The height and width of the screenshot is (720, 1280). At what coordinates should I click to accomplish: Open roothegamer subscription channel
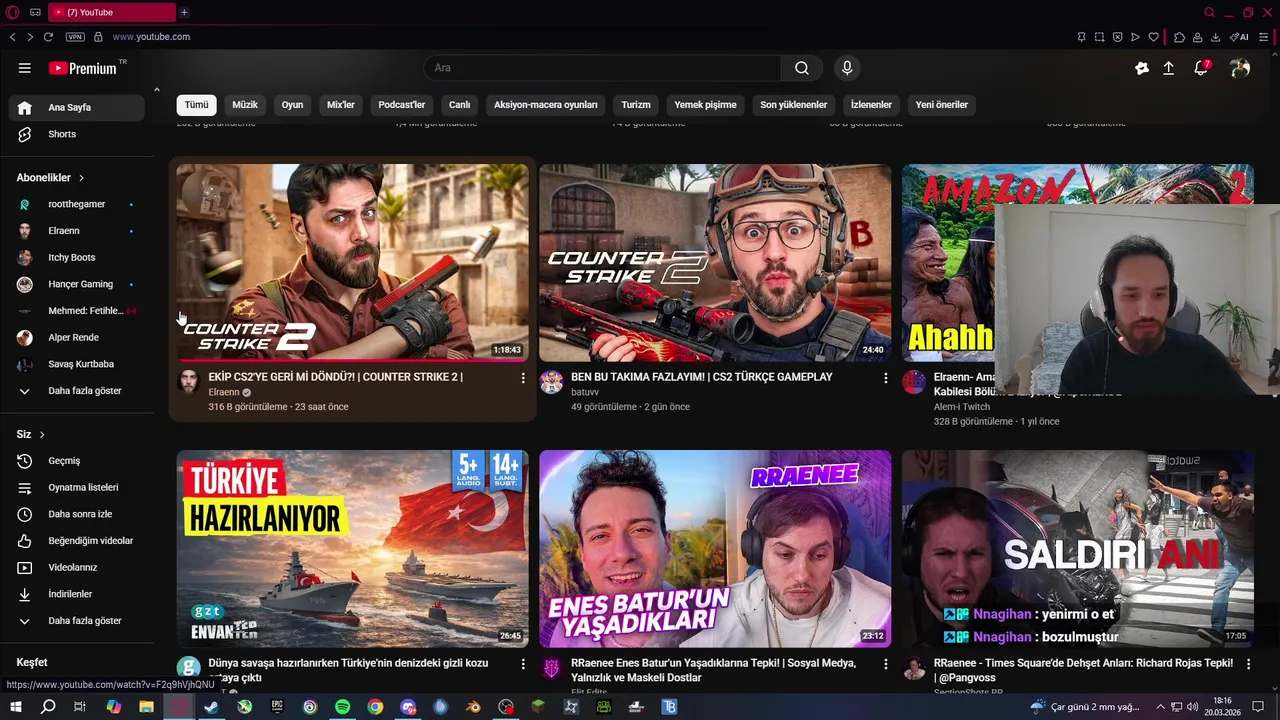(78, 204)
